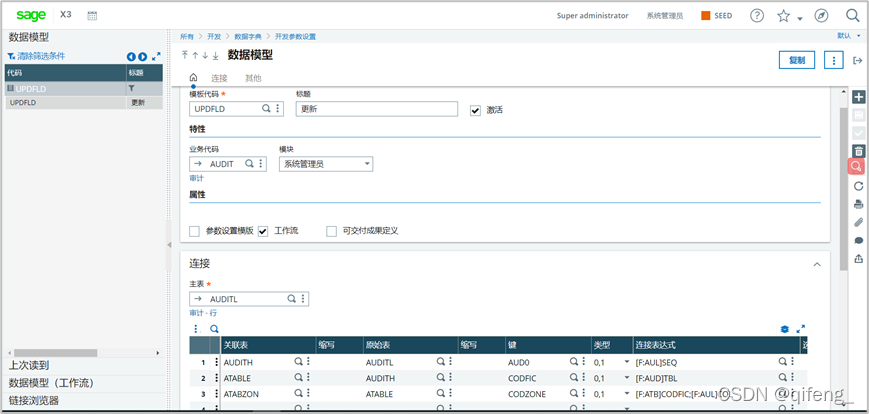Open 类型 dropdown in AUDITH row
The width and height of the screenshot is (869, 414).
pyautogui.click(x=627, y=362)
